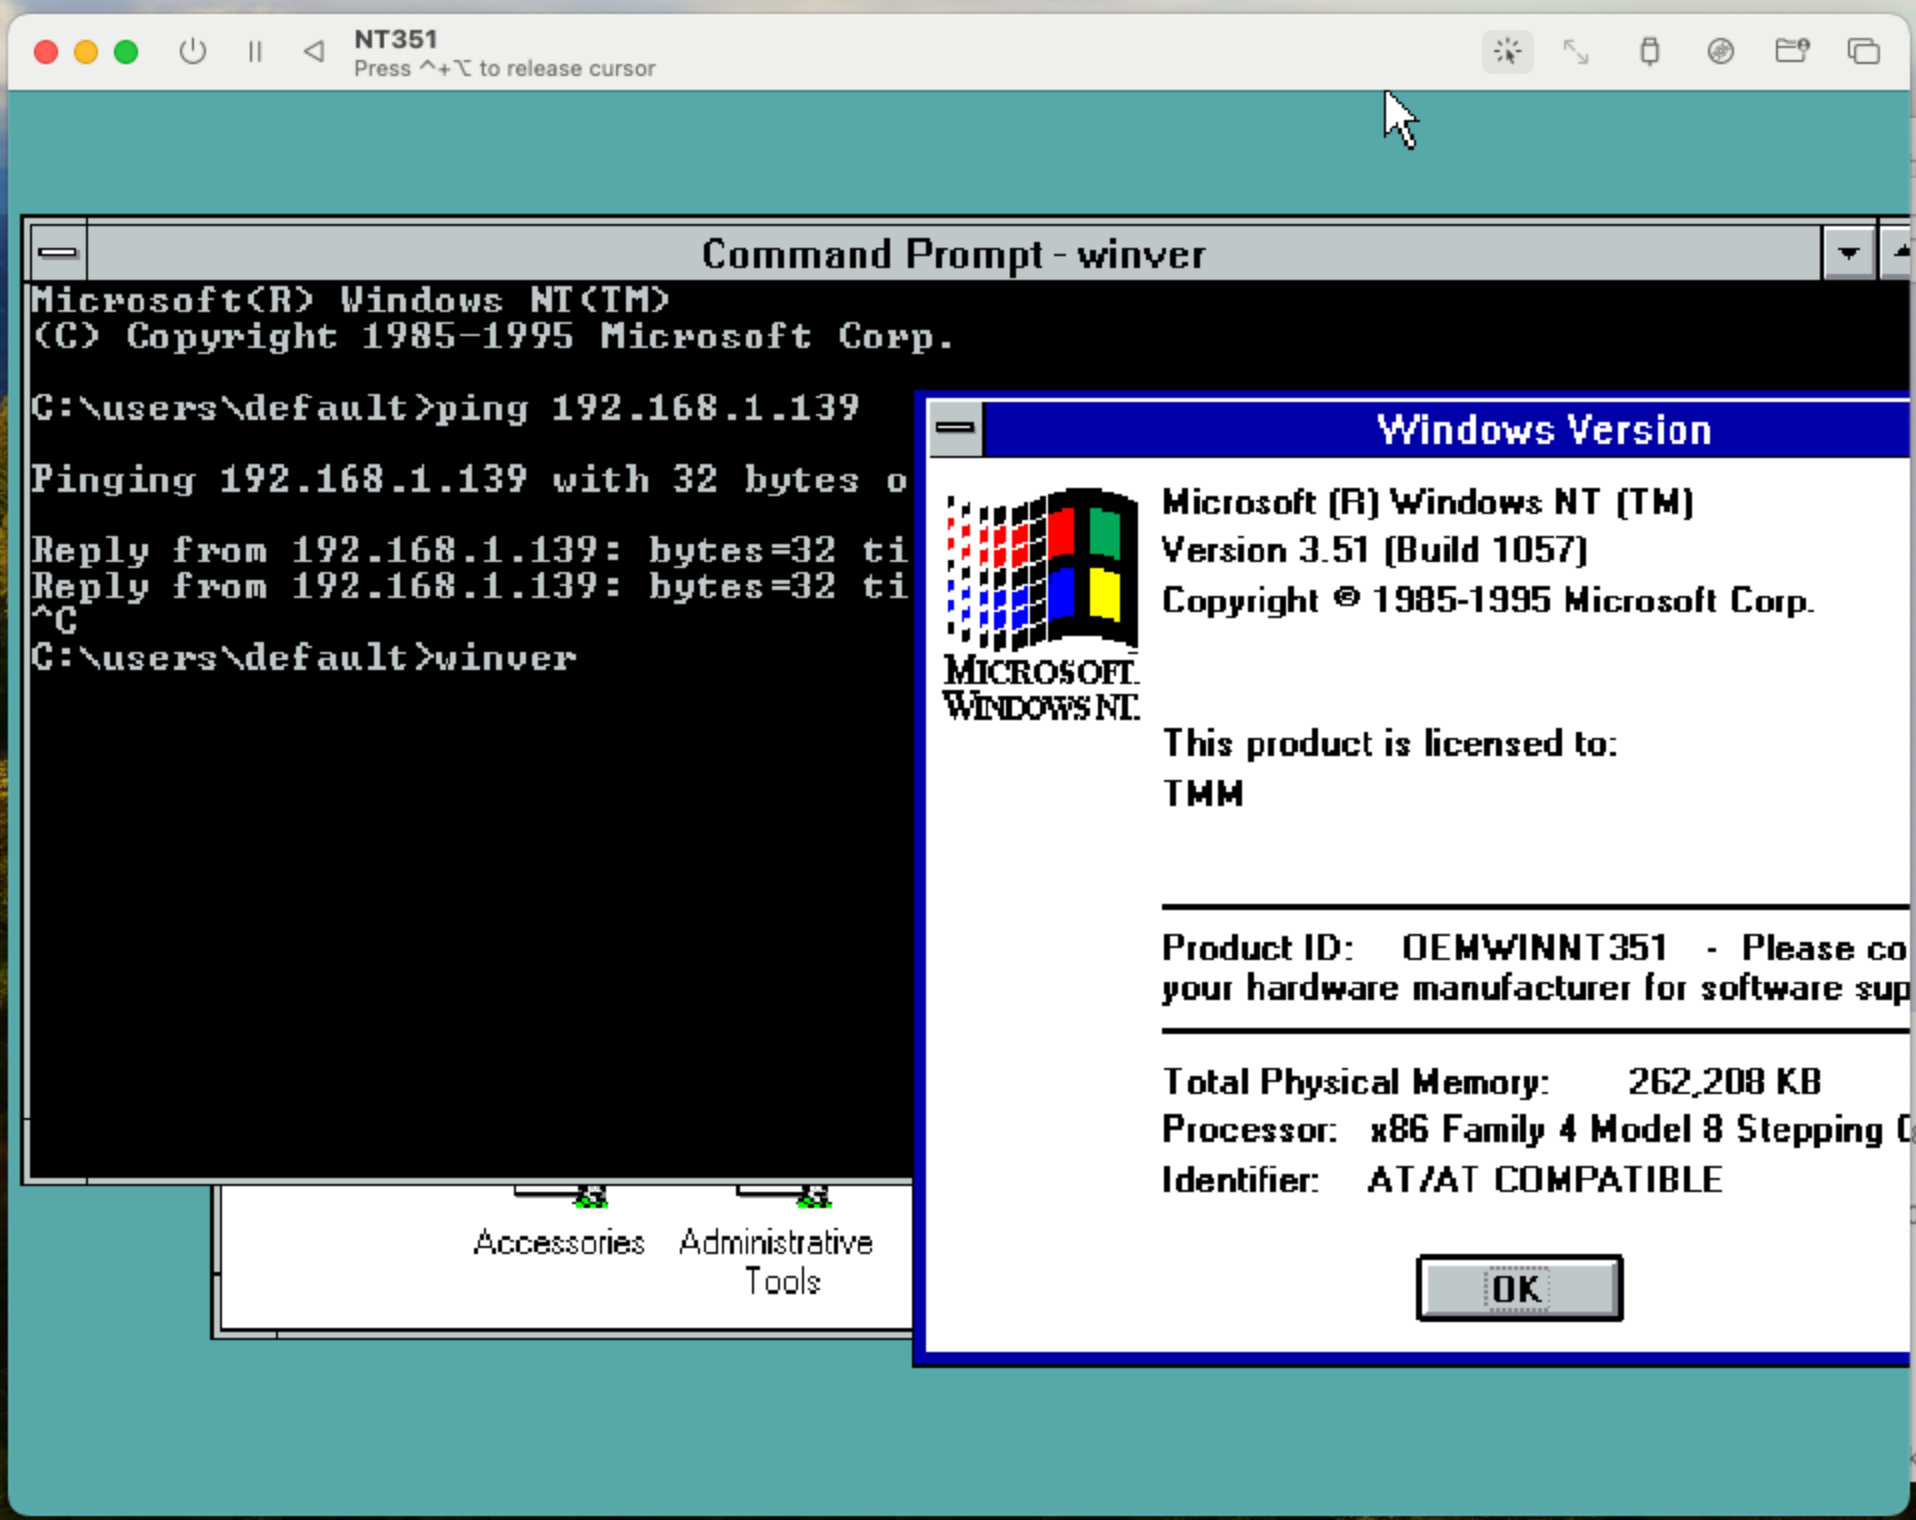Open the USB devices icon
Screen dimensions: 1916x1520
click(1649, 51)
